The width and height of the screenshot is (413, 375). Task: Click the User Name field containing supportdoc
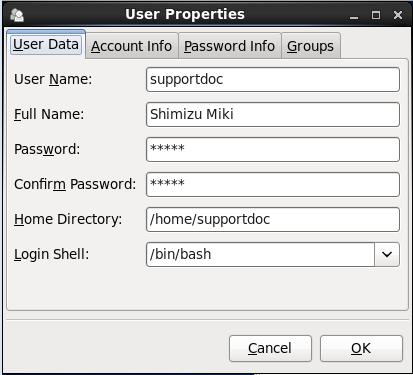(273, 79)
